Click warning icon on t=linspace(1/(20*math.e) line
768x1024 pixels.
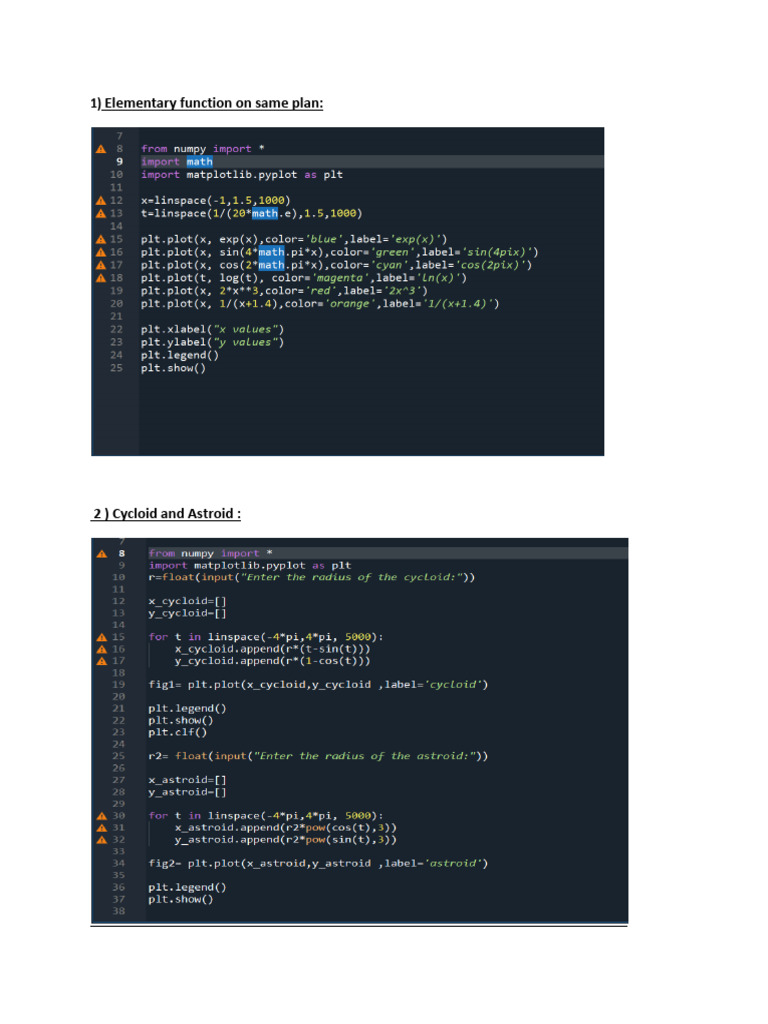pyautogui.click(x=101, y=214)
